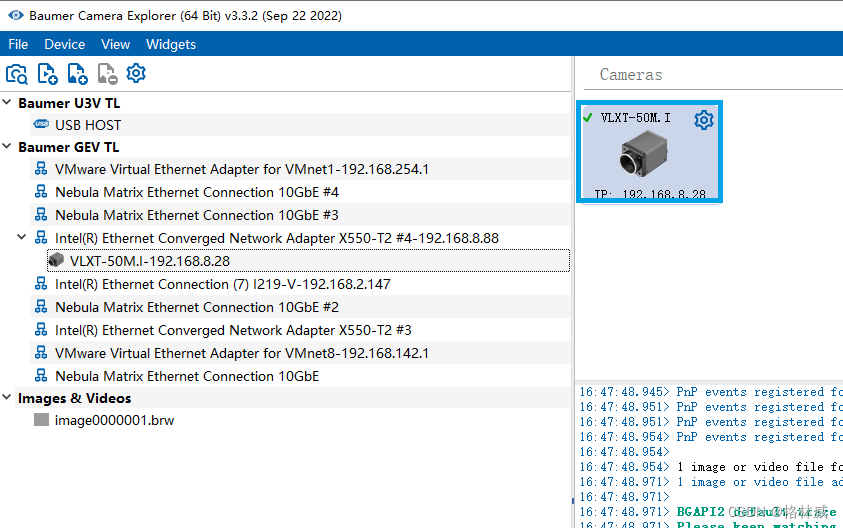Open the Device menu

pyautogui.click(x=65, y=44)
